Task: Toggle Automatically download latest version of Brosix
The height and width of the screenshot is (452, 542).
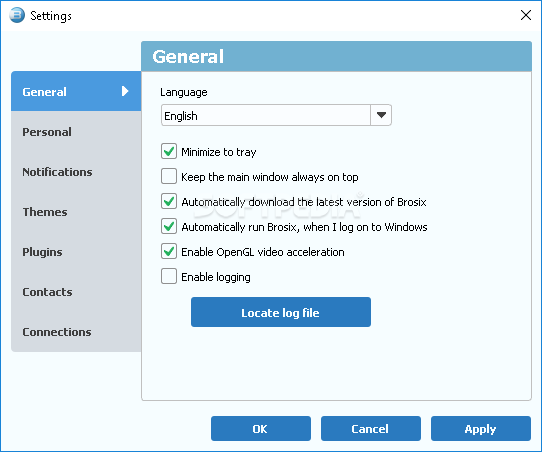Action: click(169, 201)
